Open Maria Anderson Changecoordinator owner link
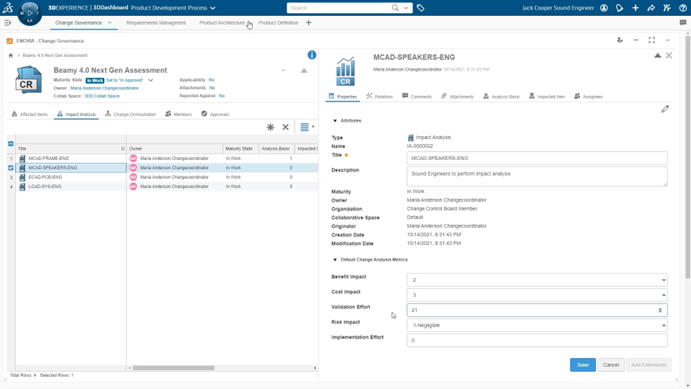This screenshot has width=691, height=389. [x=104, y=88]
